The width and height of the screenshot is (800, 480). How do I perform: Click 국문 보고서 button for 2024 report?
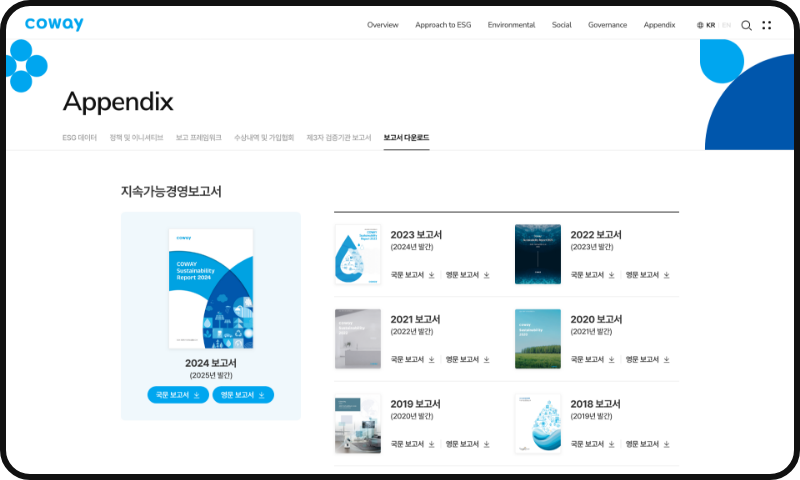pyautogui.click(x=178, y=395)
